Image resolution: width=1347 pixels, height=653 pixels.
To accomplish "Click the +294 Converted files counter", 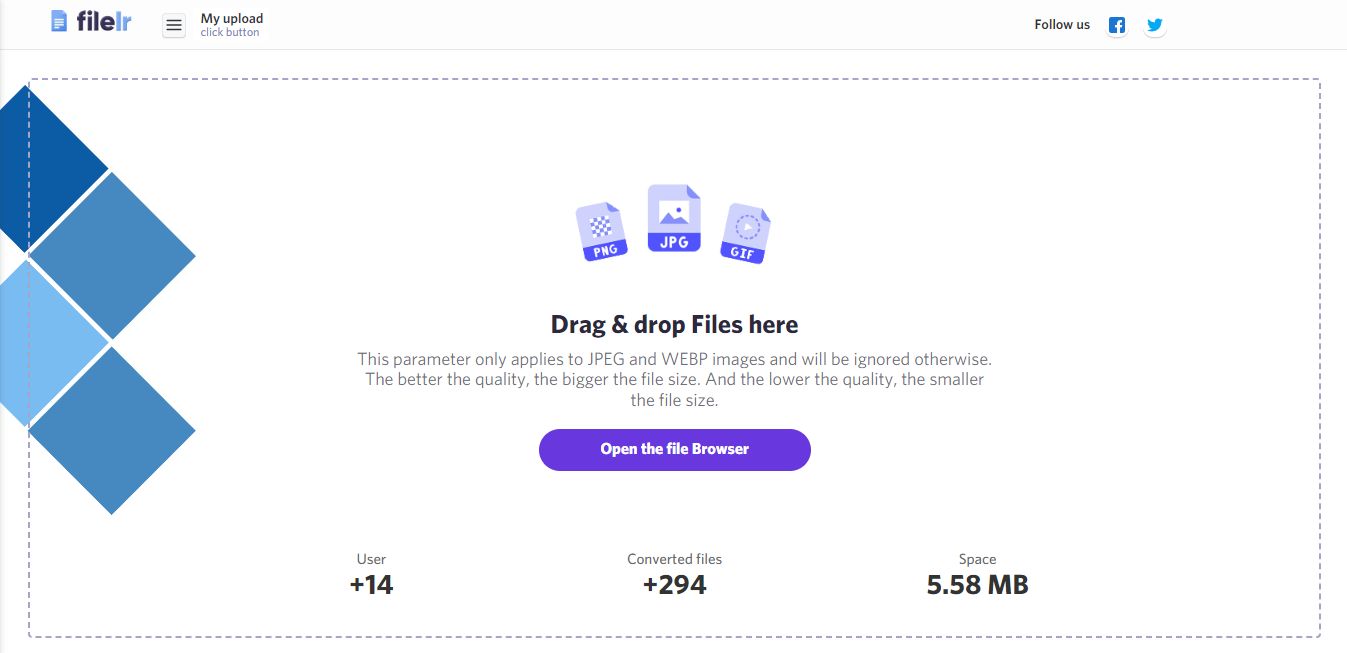I will [675, 585].
